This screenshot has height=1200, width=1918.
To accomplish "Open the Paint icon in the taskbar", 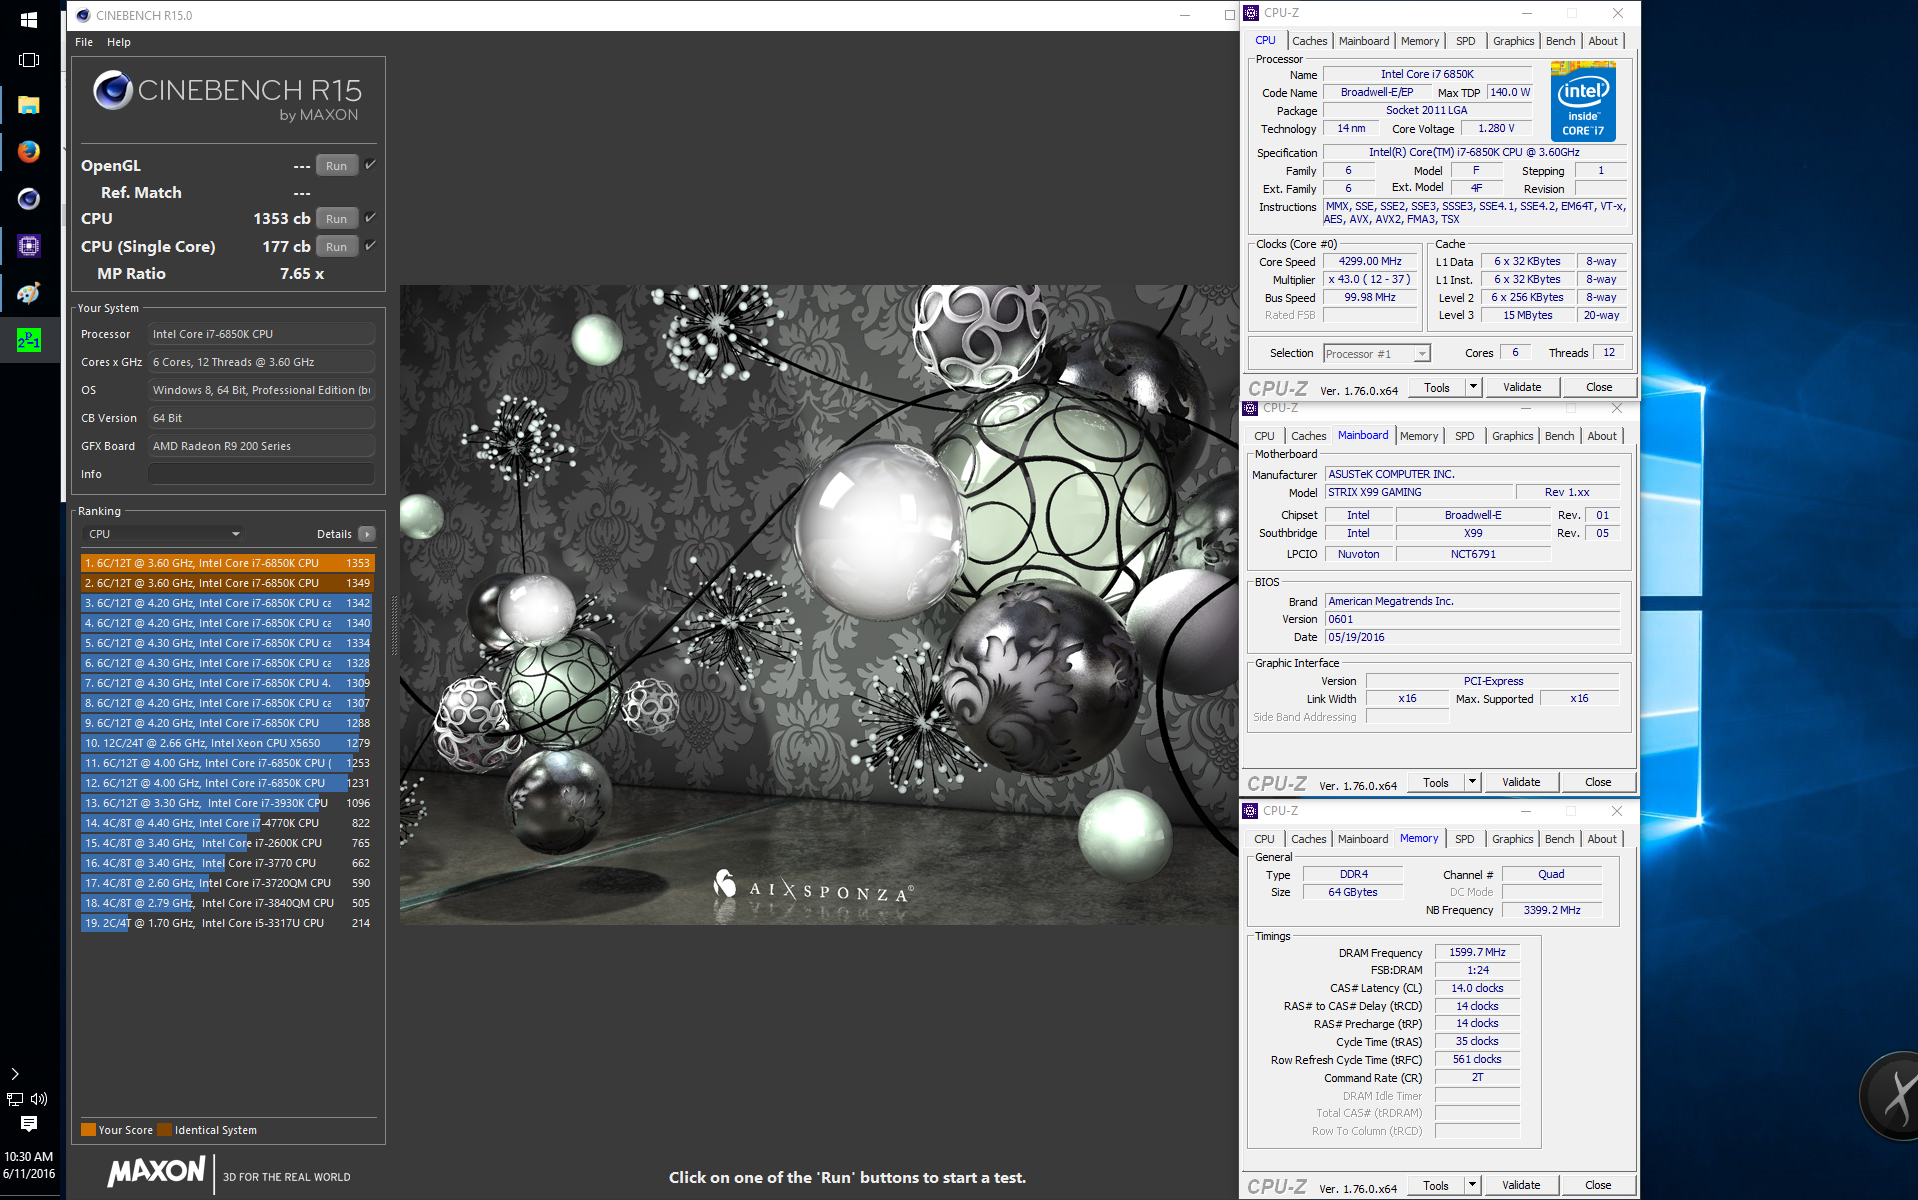I will click(29, 292).
